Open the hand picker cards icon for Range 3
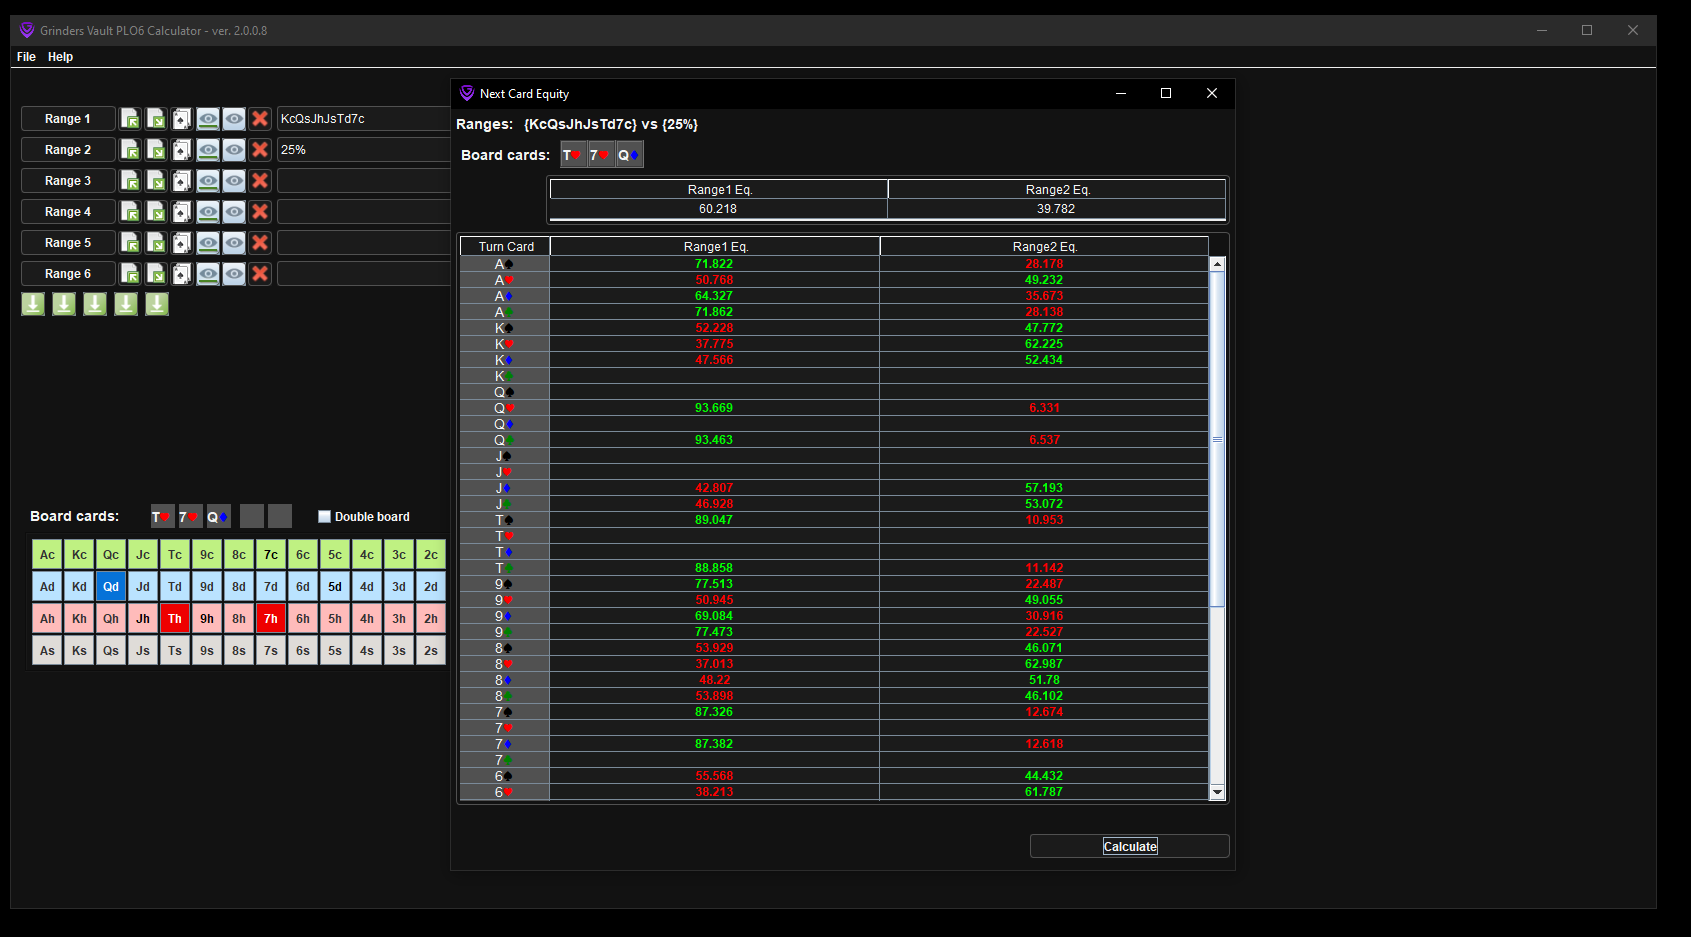The image size is (1691, 937). pyautogui.click(x=181, y=180)
